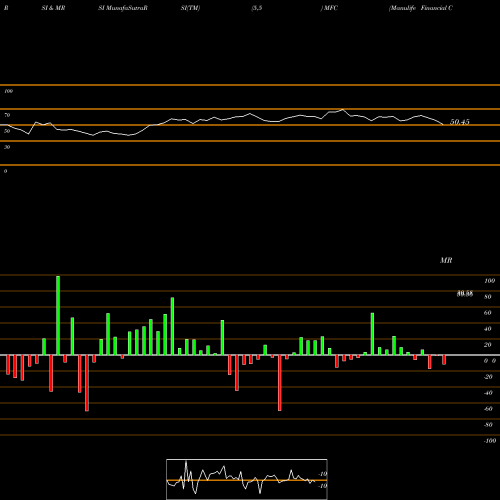Click the 'MR' label above the histogram
The height and width of the screenshot is (500, 500).
pyautogui.click(x=446, y=260)
